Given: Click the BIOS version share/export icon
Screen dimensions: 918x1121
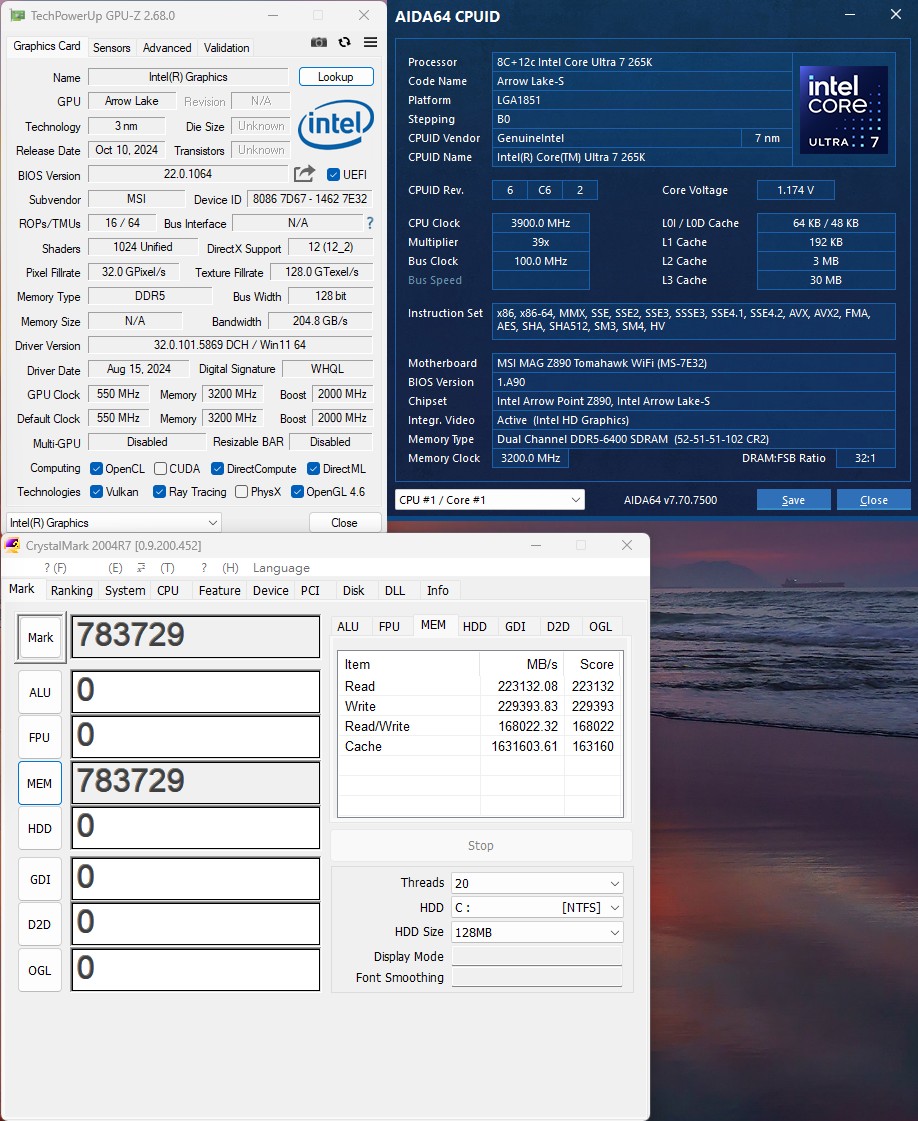Looking at the screenshot, I should click(304, 174).
